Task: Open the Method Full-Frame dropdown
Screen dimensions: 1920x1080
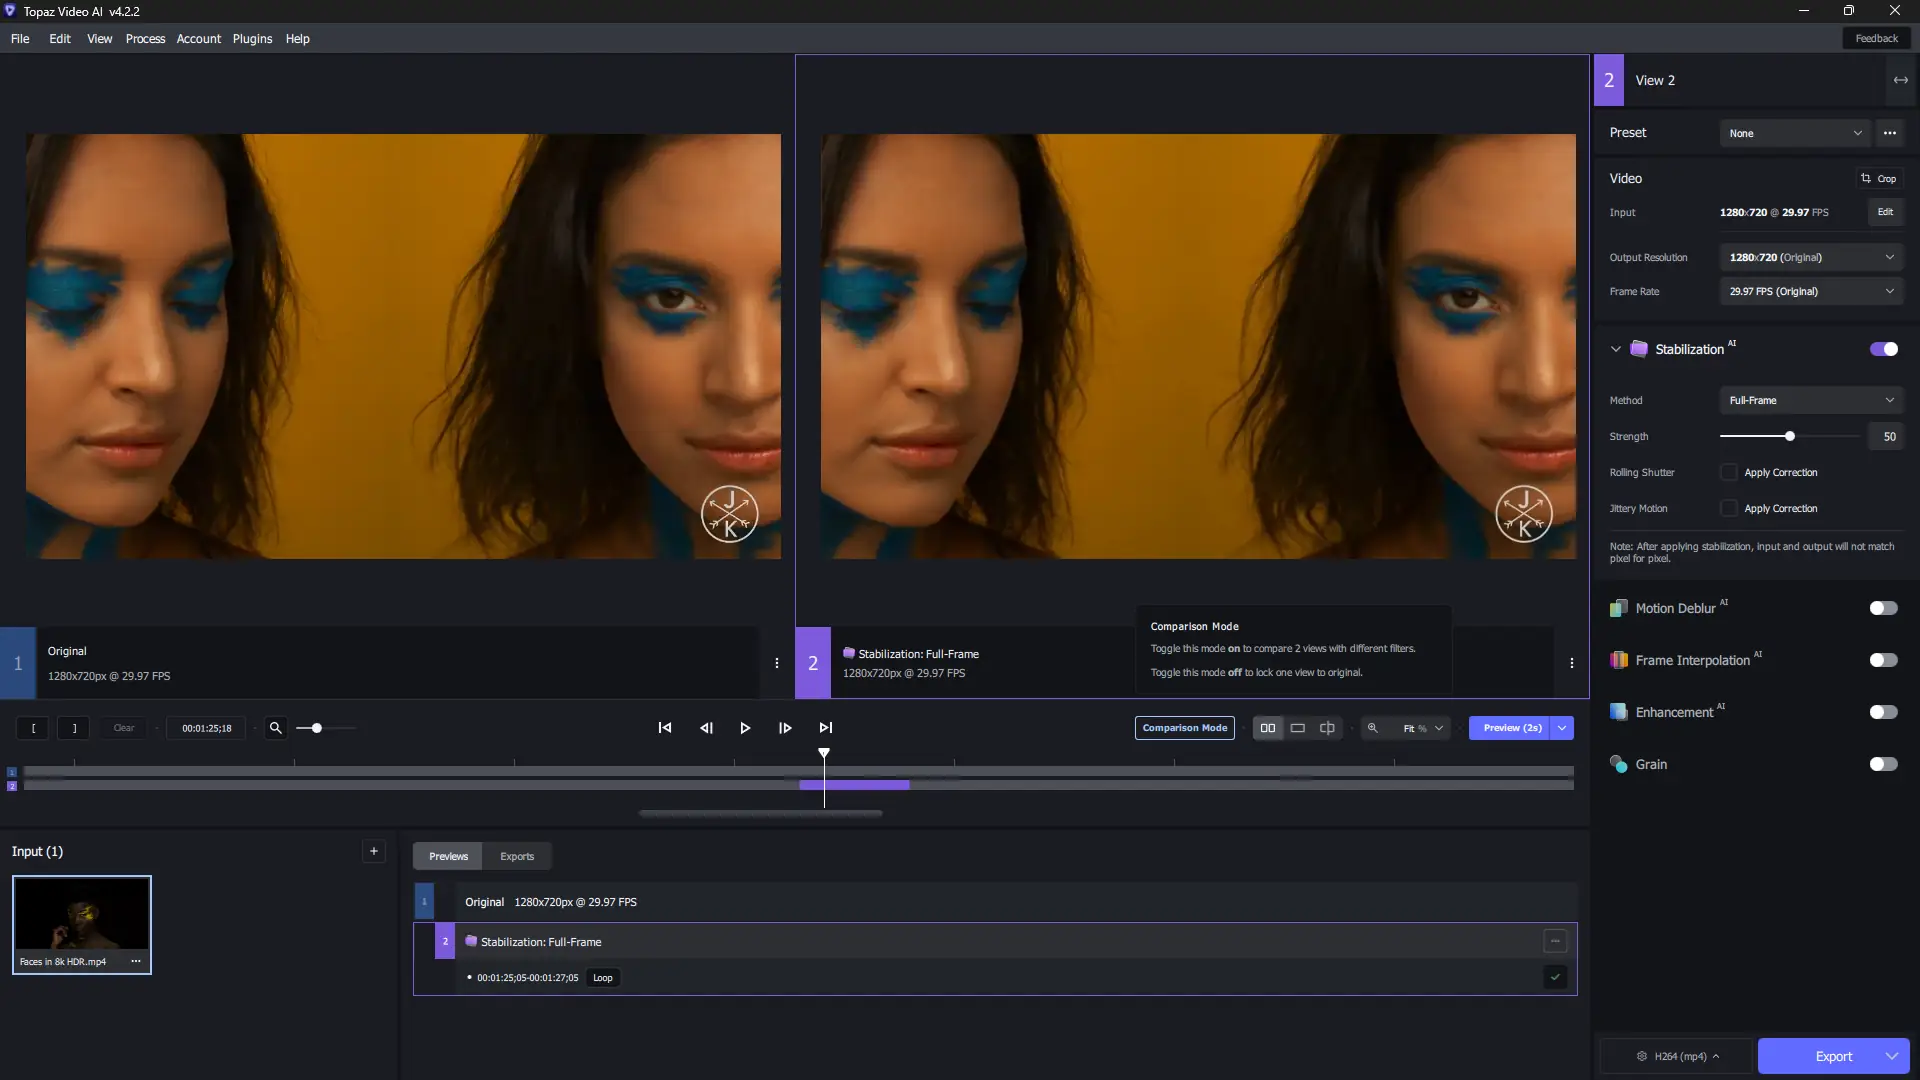Action: [1810, 400]
